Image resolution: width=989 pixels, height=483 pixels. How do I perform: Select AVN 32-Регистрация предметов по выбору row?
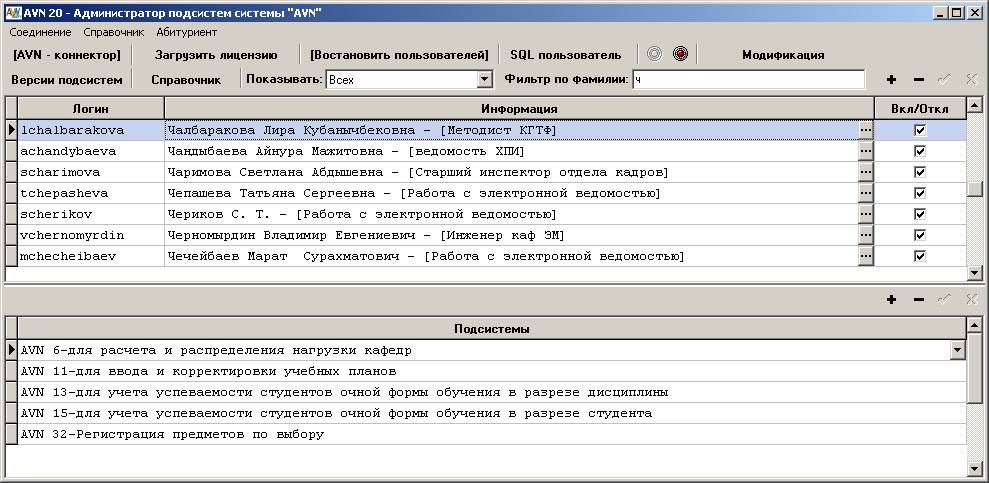click(491, 434)
